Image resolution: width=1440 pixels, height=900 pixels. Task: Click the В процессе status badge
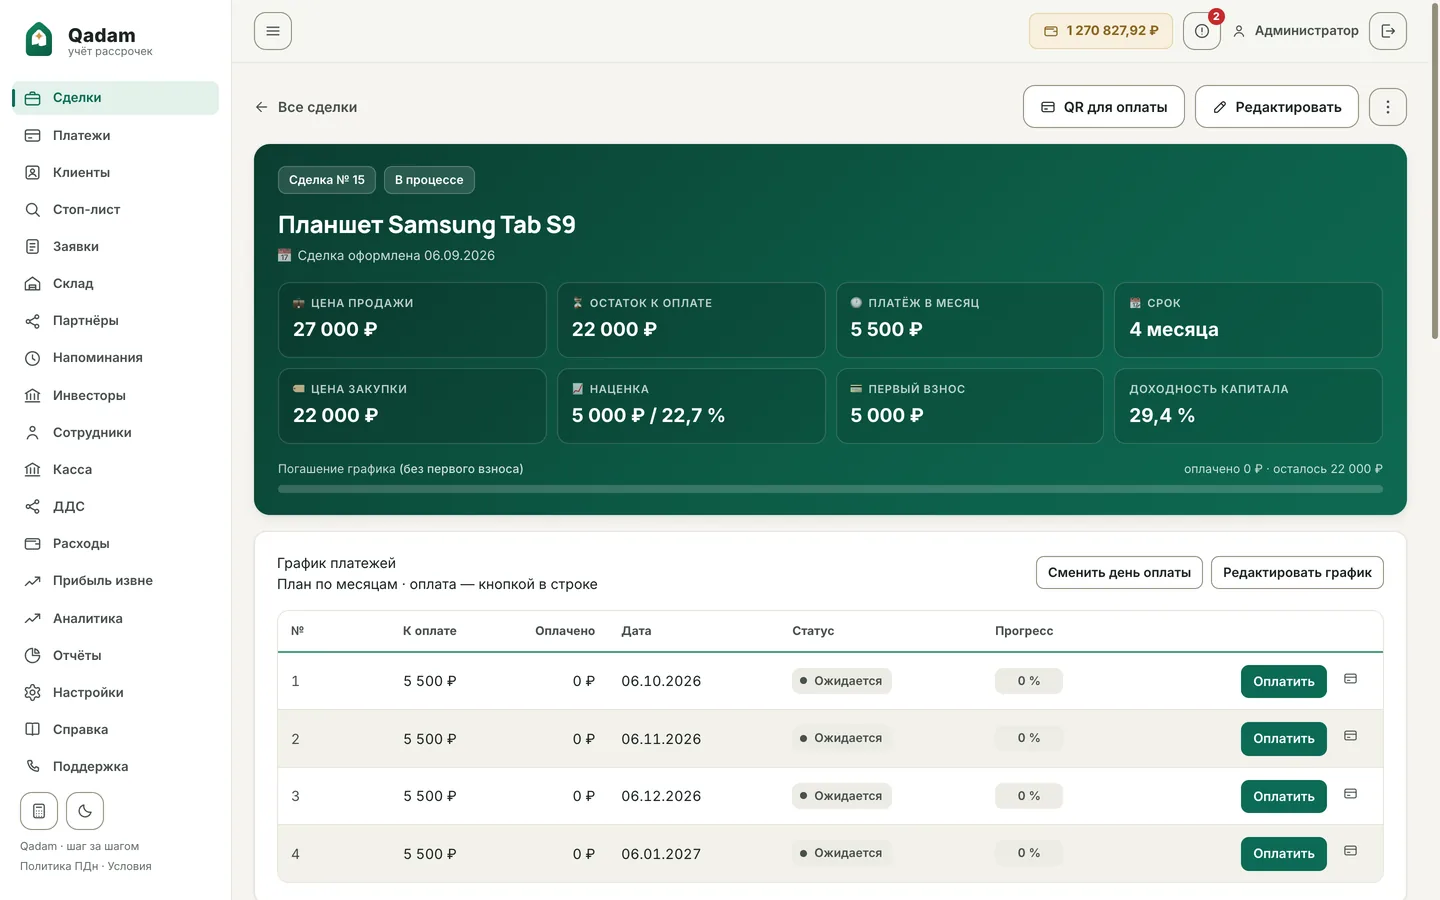click(x=429, y=180)
